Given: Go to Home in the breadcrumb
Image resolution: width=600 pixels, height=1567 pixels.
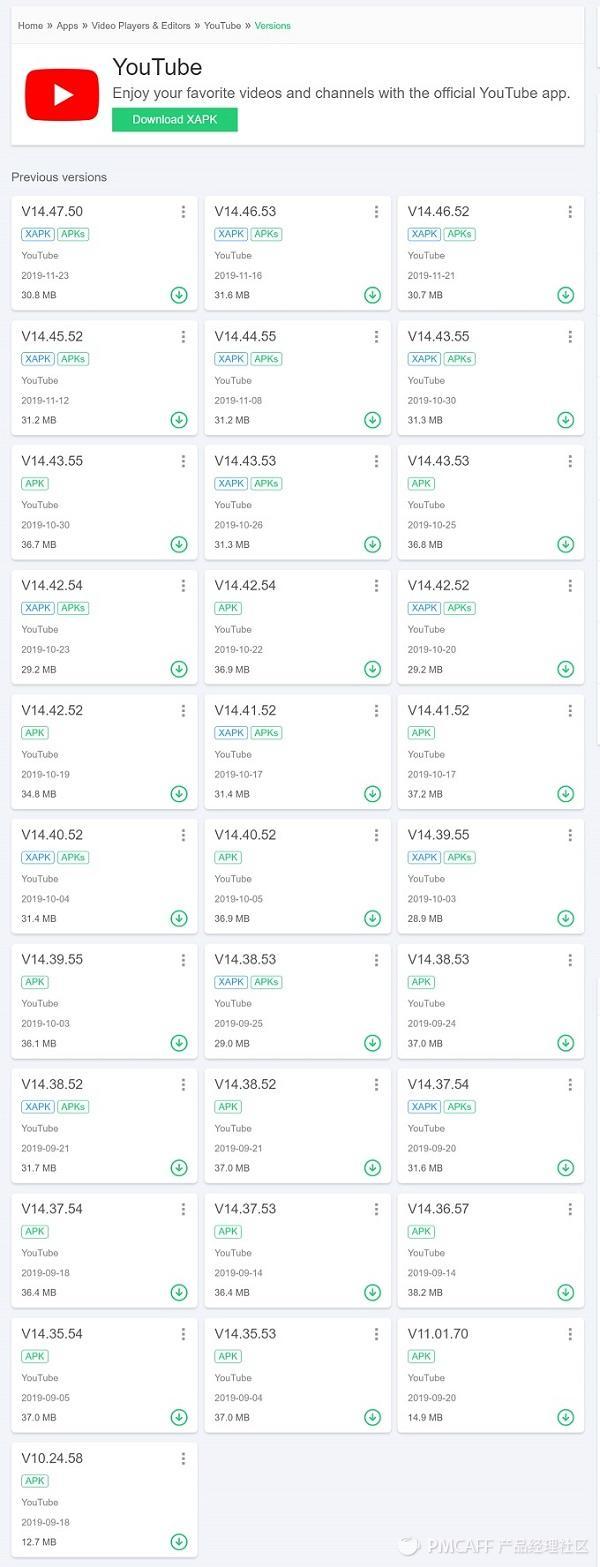Looking at the screenshot, I should (x=30, y=25).
